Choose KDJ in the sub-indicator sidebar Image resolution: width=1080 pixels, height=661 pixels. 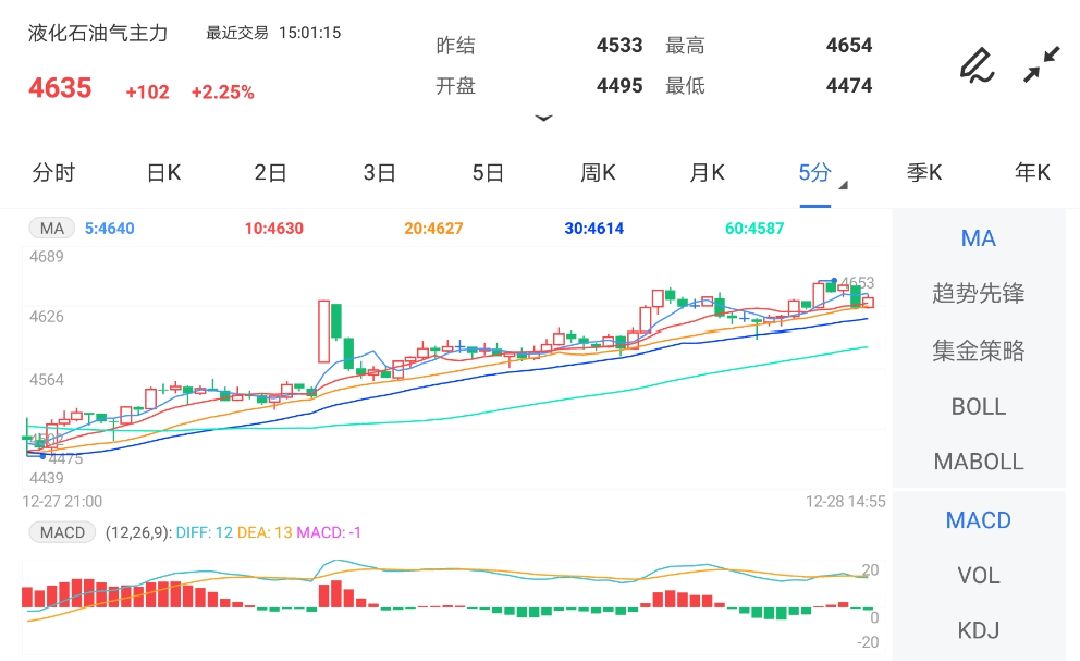tap(978, 630)
